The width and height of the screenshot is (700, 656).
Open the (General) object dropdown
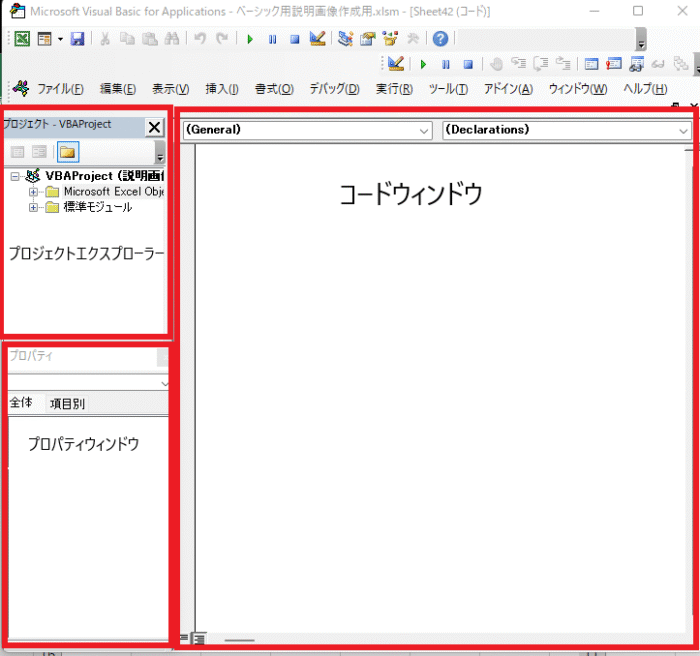coord(424,130)
